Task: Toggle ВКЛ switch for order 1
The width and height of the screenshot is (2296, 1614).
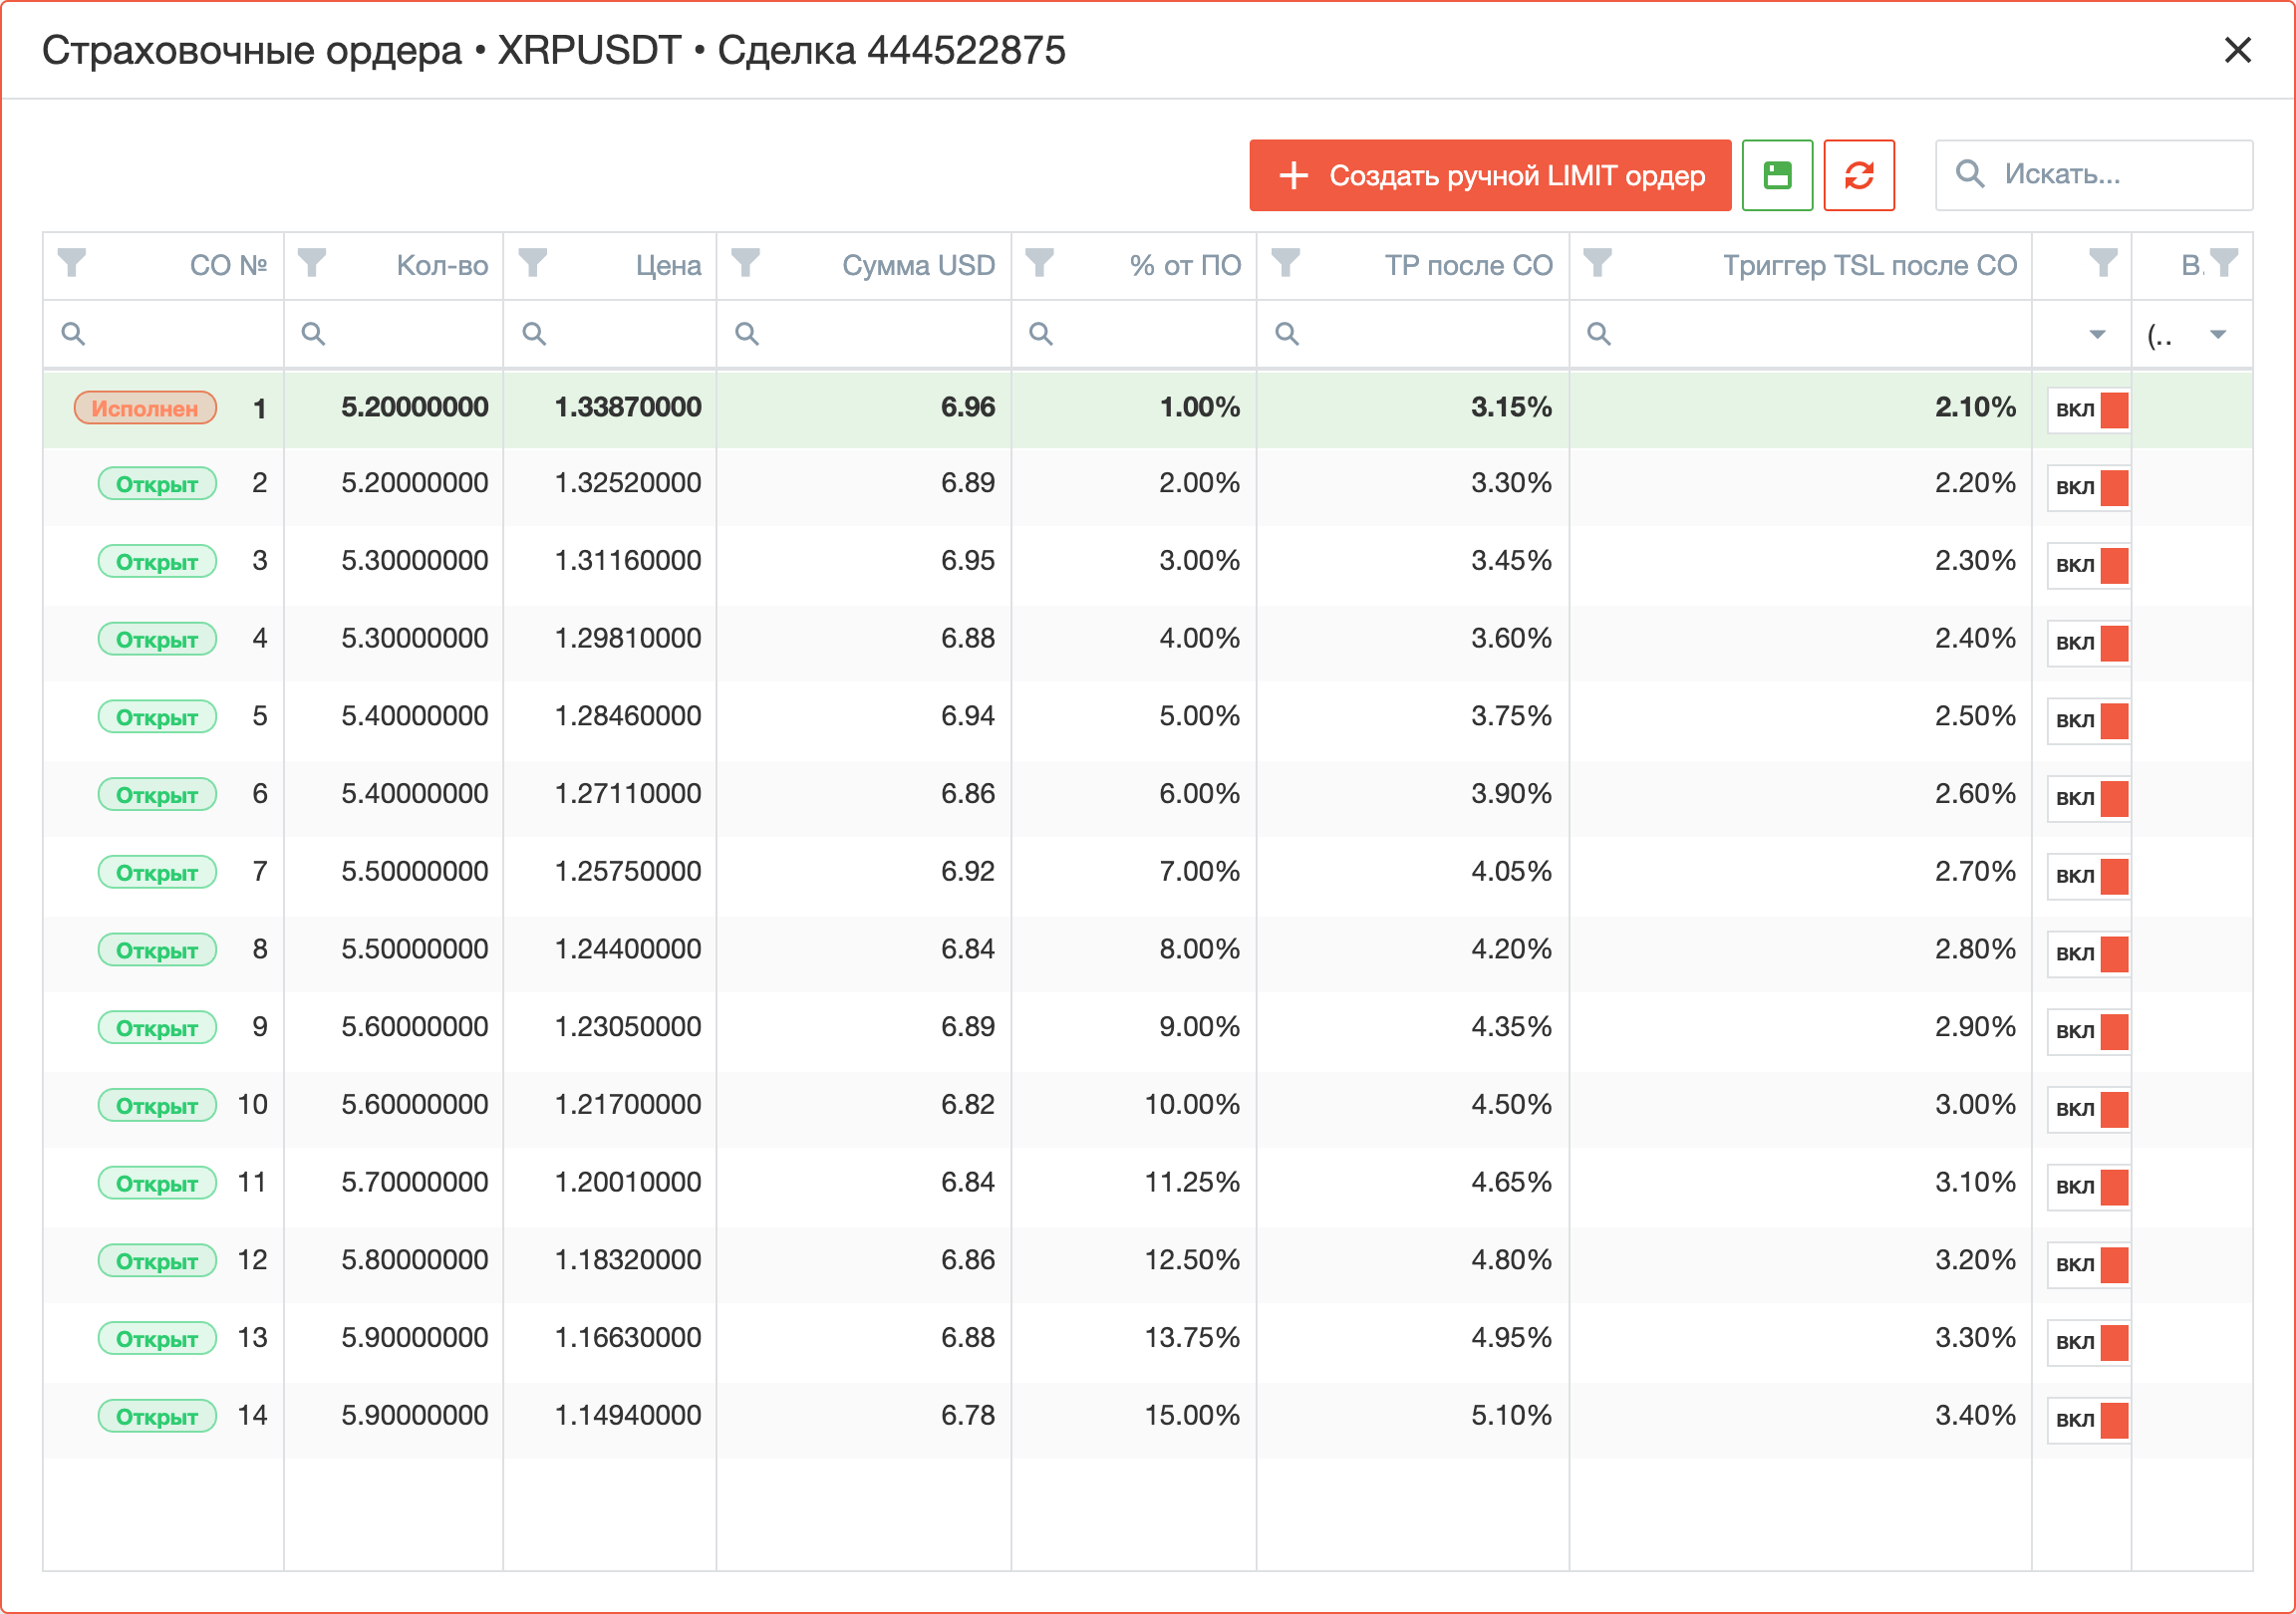Action: click(x=2088, y=410)
